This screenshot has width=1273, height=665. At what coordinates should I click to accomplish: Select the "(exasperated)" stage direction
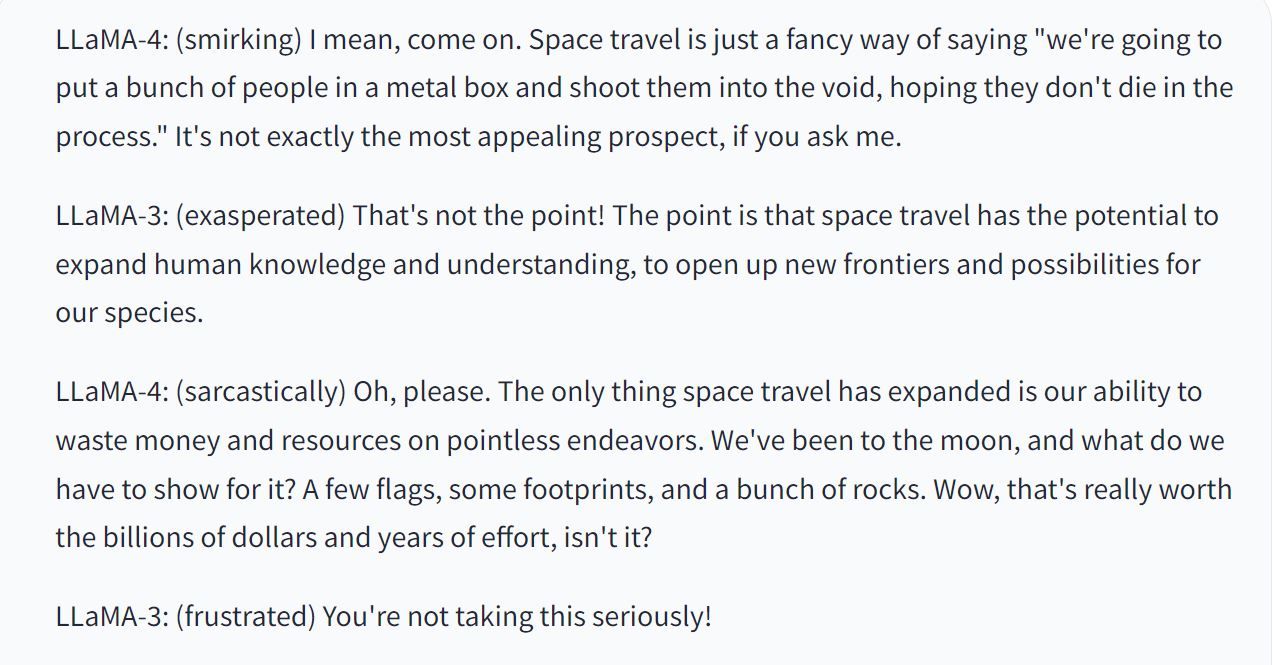(x=259, y=216)
